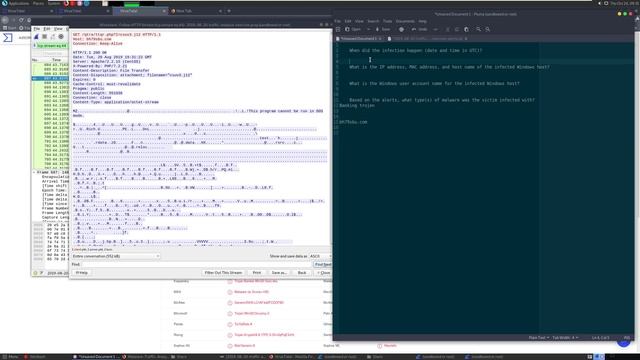
Task: Click the Pluma taskbar entry Unsaved Document 1
Action: pyautogui.click(x=96, y=357)
